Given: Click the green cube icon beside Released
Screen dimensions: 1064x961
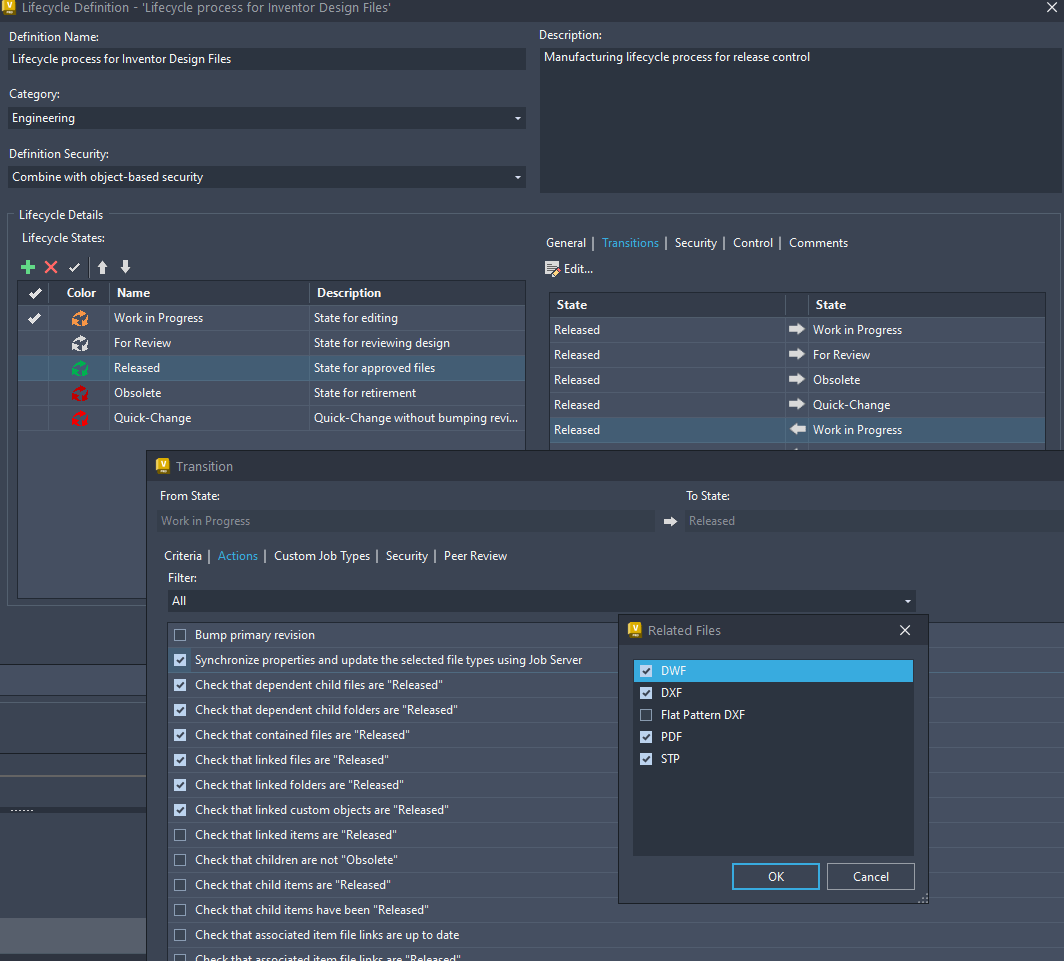Looking at the screenshot, I should pyautogui.click(x=80, y=367).
